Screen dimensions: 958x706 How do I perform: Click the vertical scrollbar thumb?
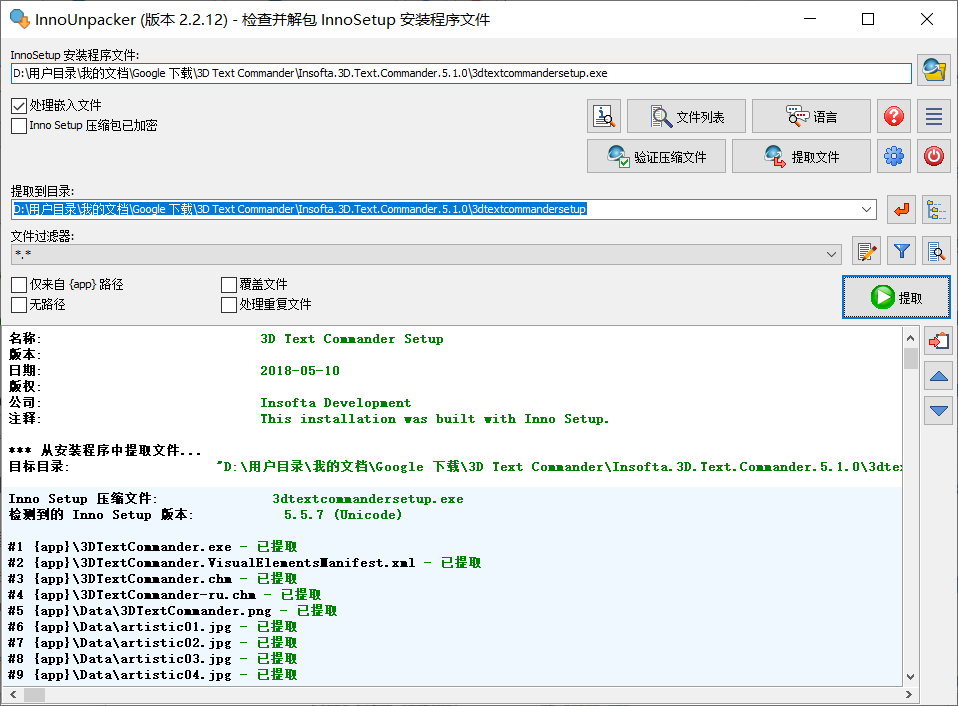(910, 358)
